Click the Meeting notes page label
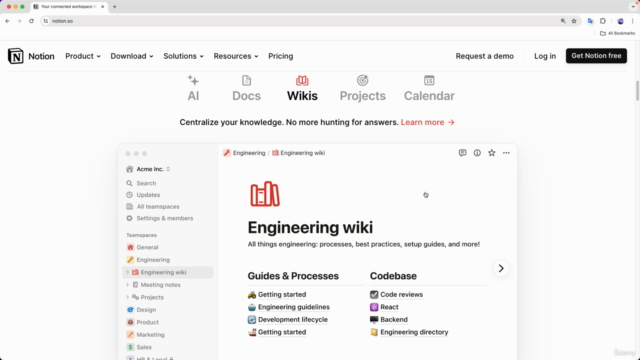Image resolution: width=640 pixels, height=360 pixels. (x=160, y=284)
